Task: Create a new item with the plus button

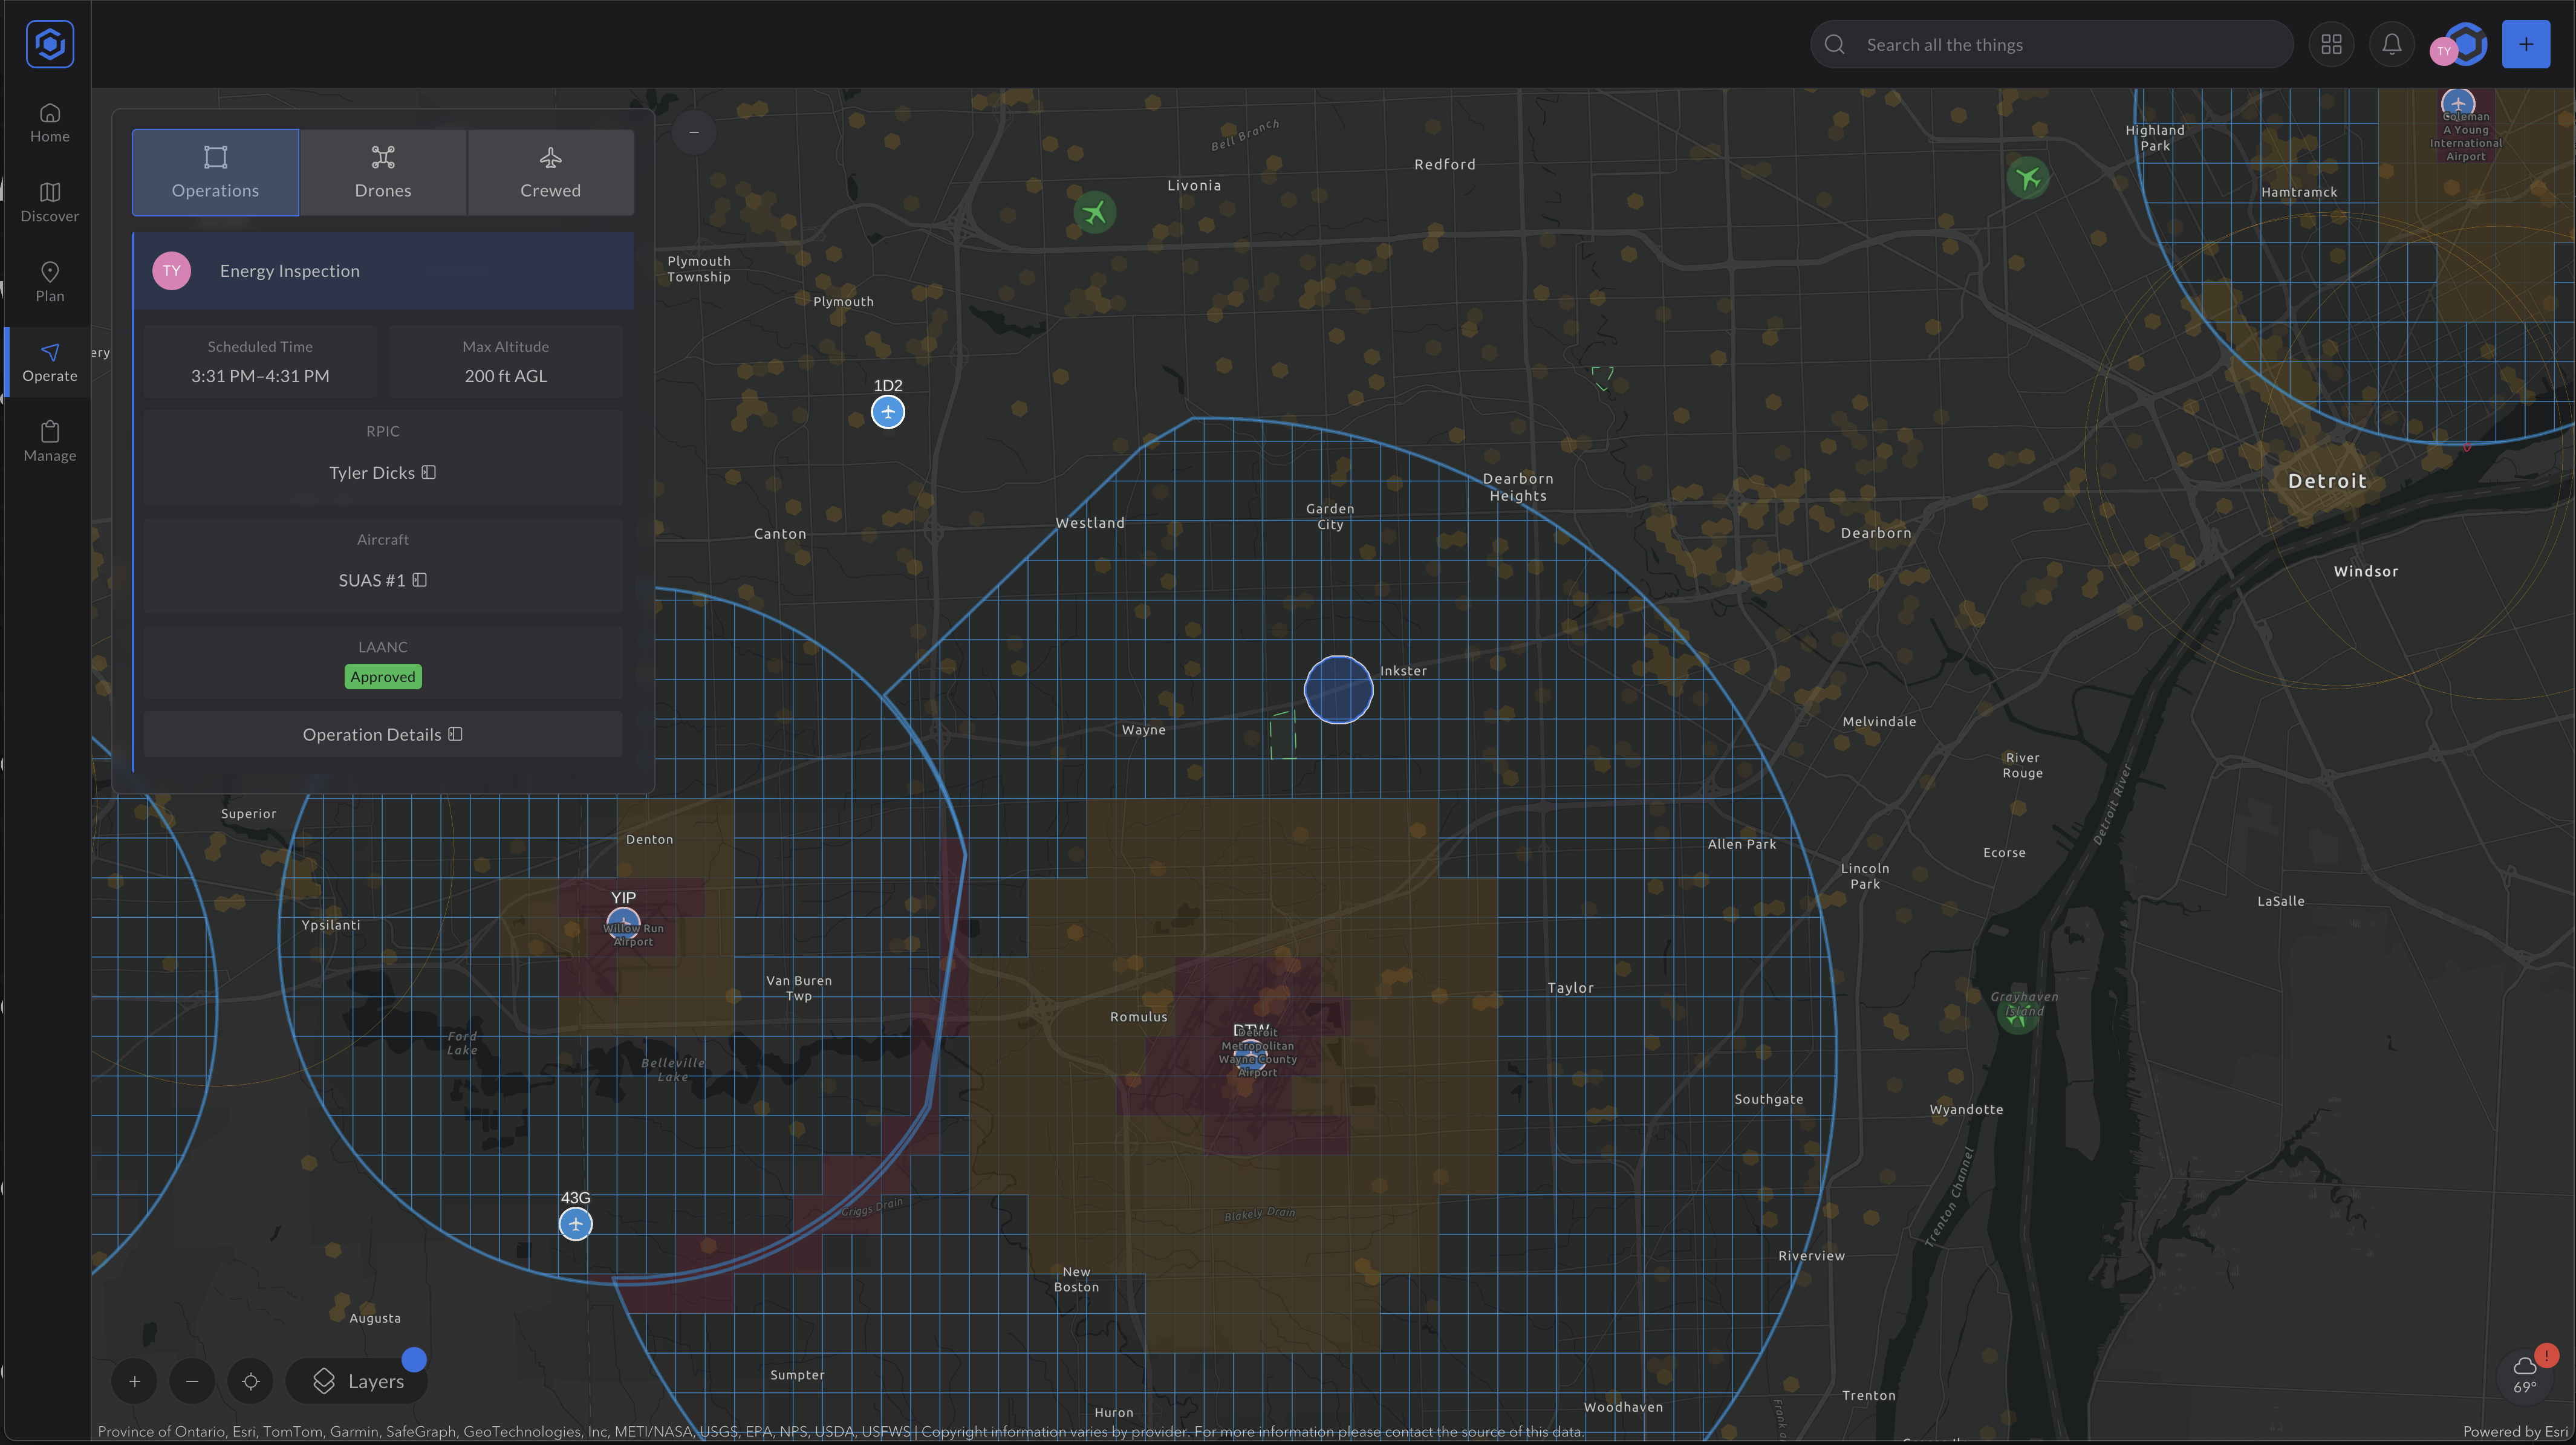Action: (2526, 44)
